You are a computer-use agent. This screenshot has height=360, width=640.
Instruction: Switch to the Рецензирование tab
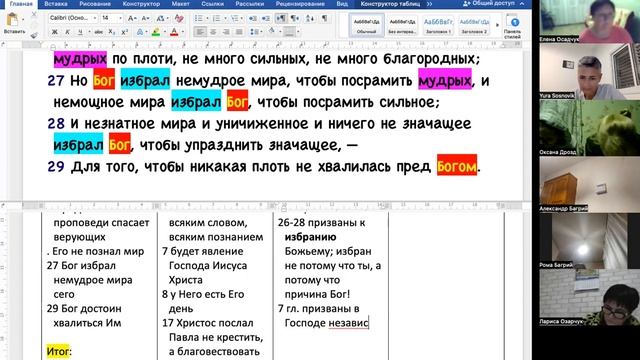click(x=300, y=4)
